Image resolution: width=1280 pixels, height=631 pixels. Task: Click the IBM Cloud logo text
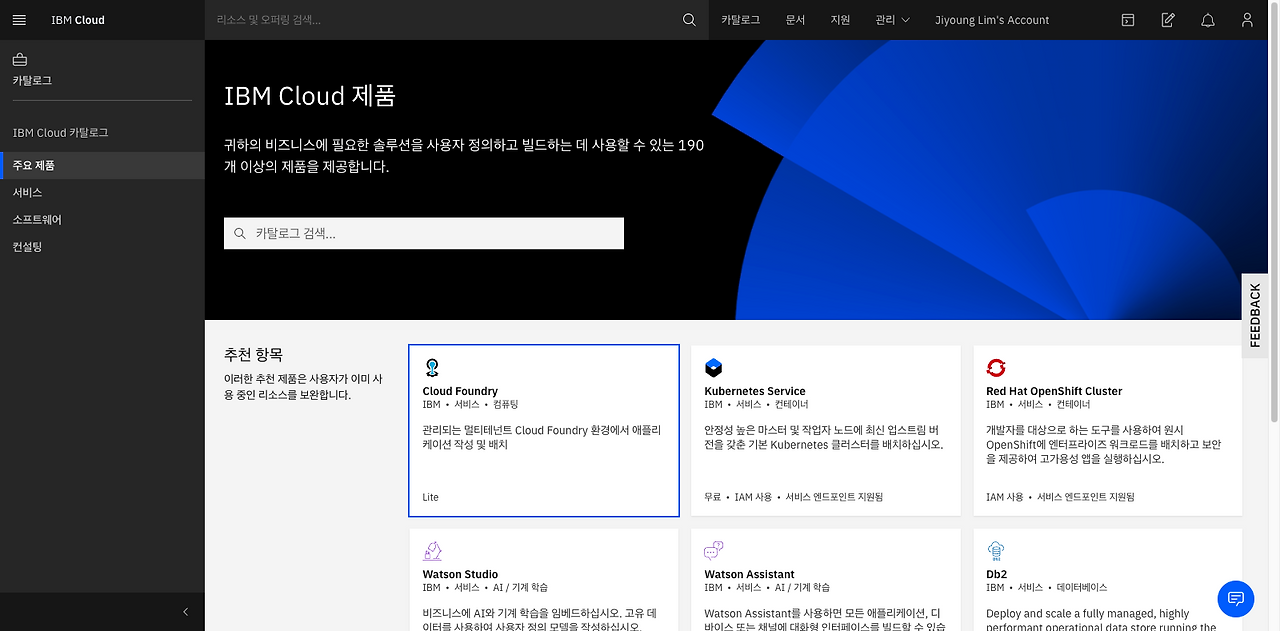point(78,20)
